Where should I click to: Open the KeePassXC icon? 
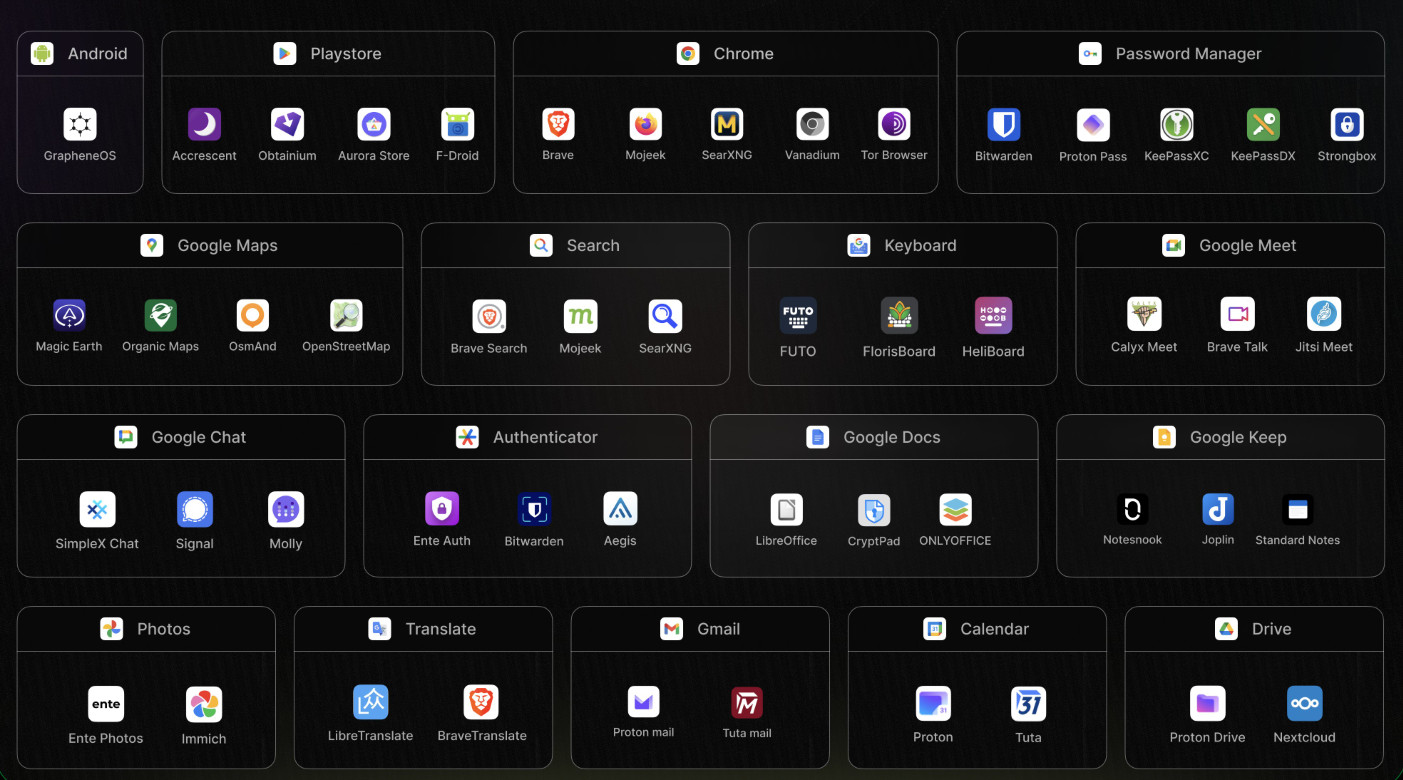pos(1177,125)
